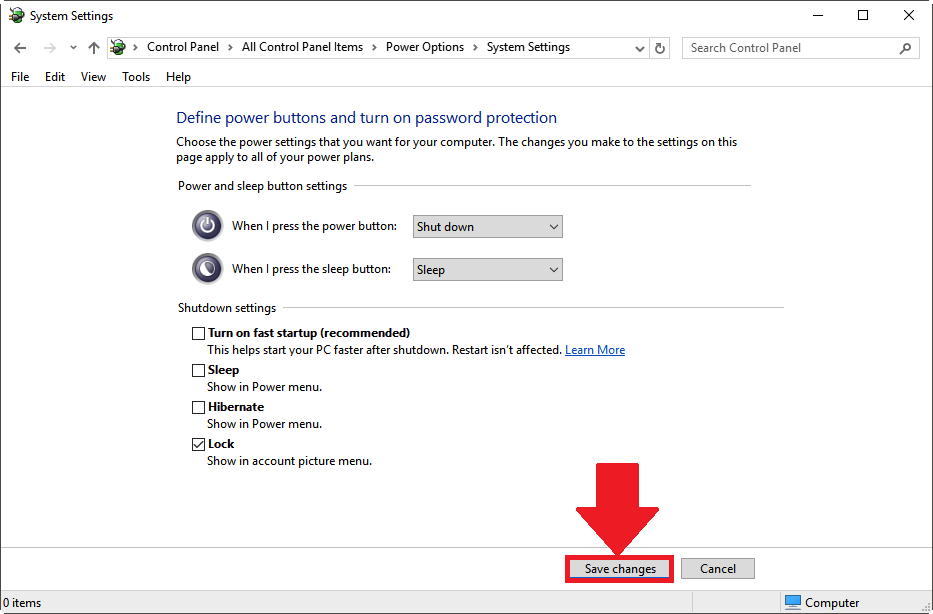Viewport: 933px width, 614px height.
Task: Click the power button icon
Action: point(207,226)
